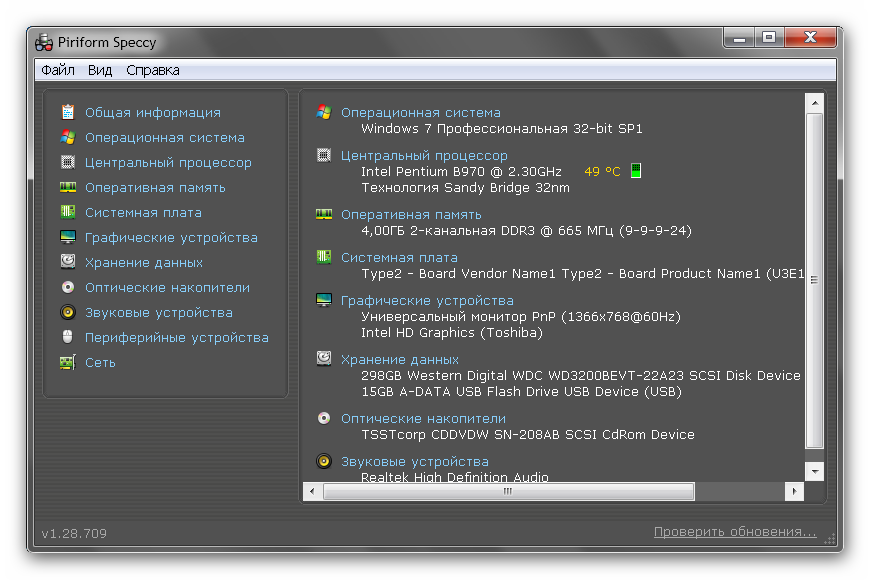Click the vertical scrollbar thumb

[814, 280]
